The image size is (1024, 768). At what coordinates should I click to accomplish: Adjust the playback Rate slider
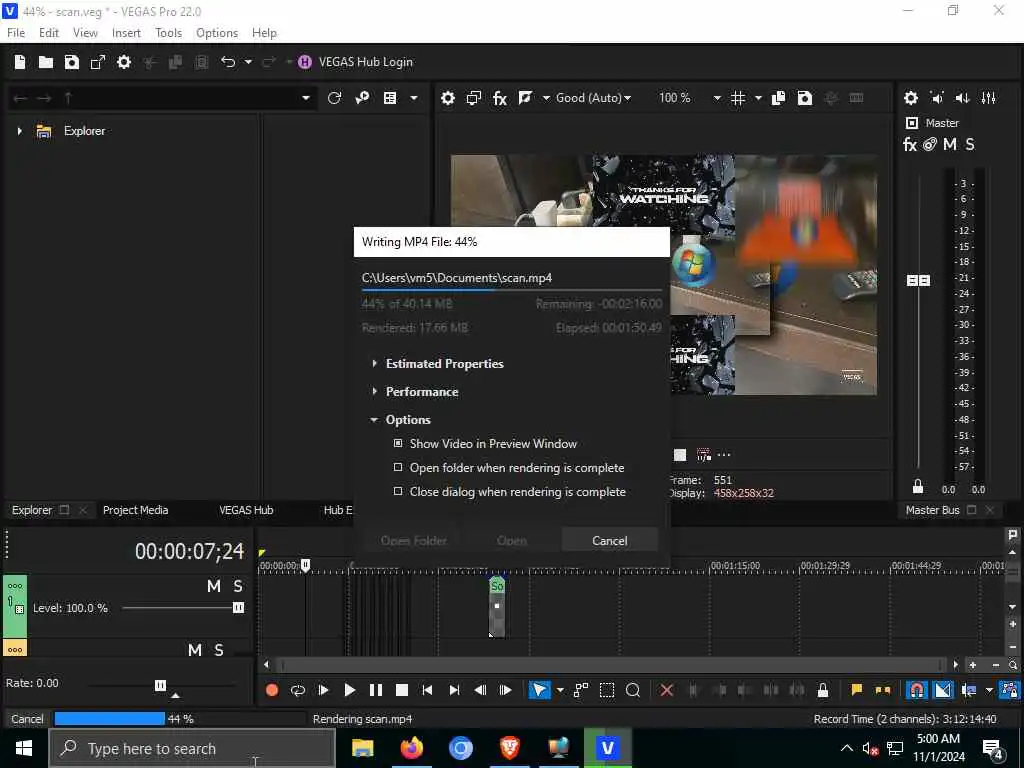coord(160,685)
